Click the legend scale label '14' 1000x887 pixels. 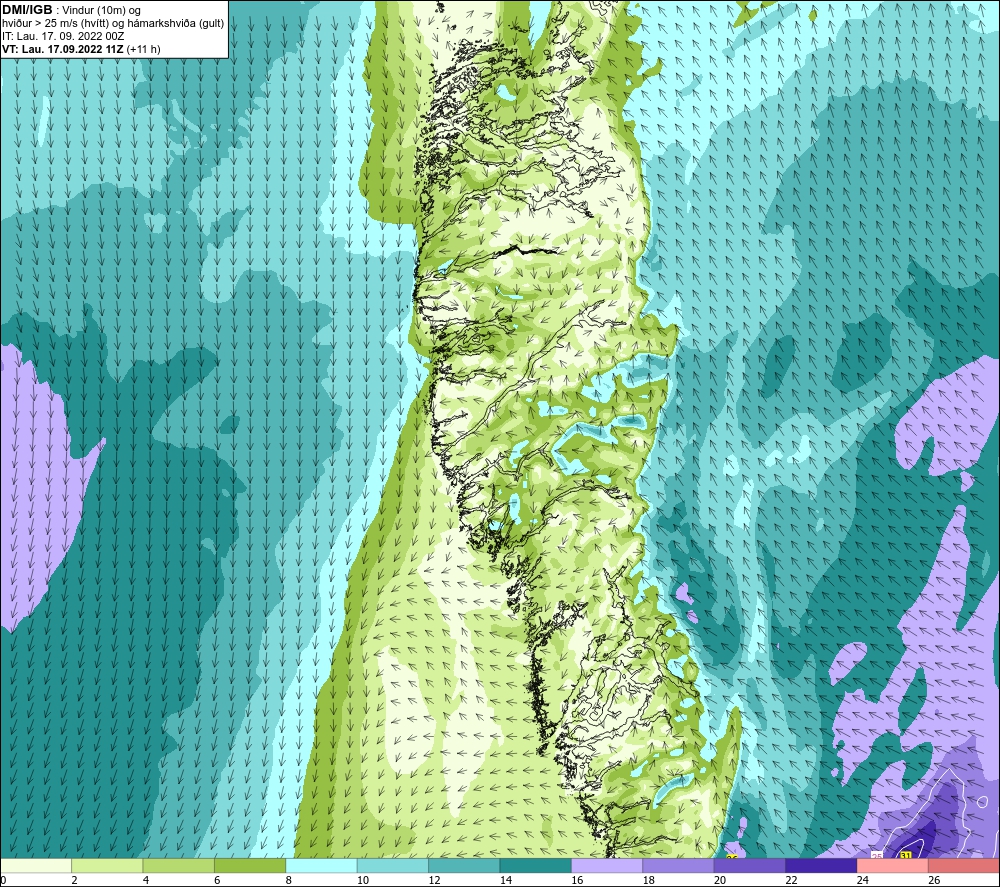pos(506,880)
